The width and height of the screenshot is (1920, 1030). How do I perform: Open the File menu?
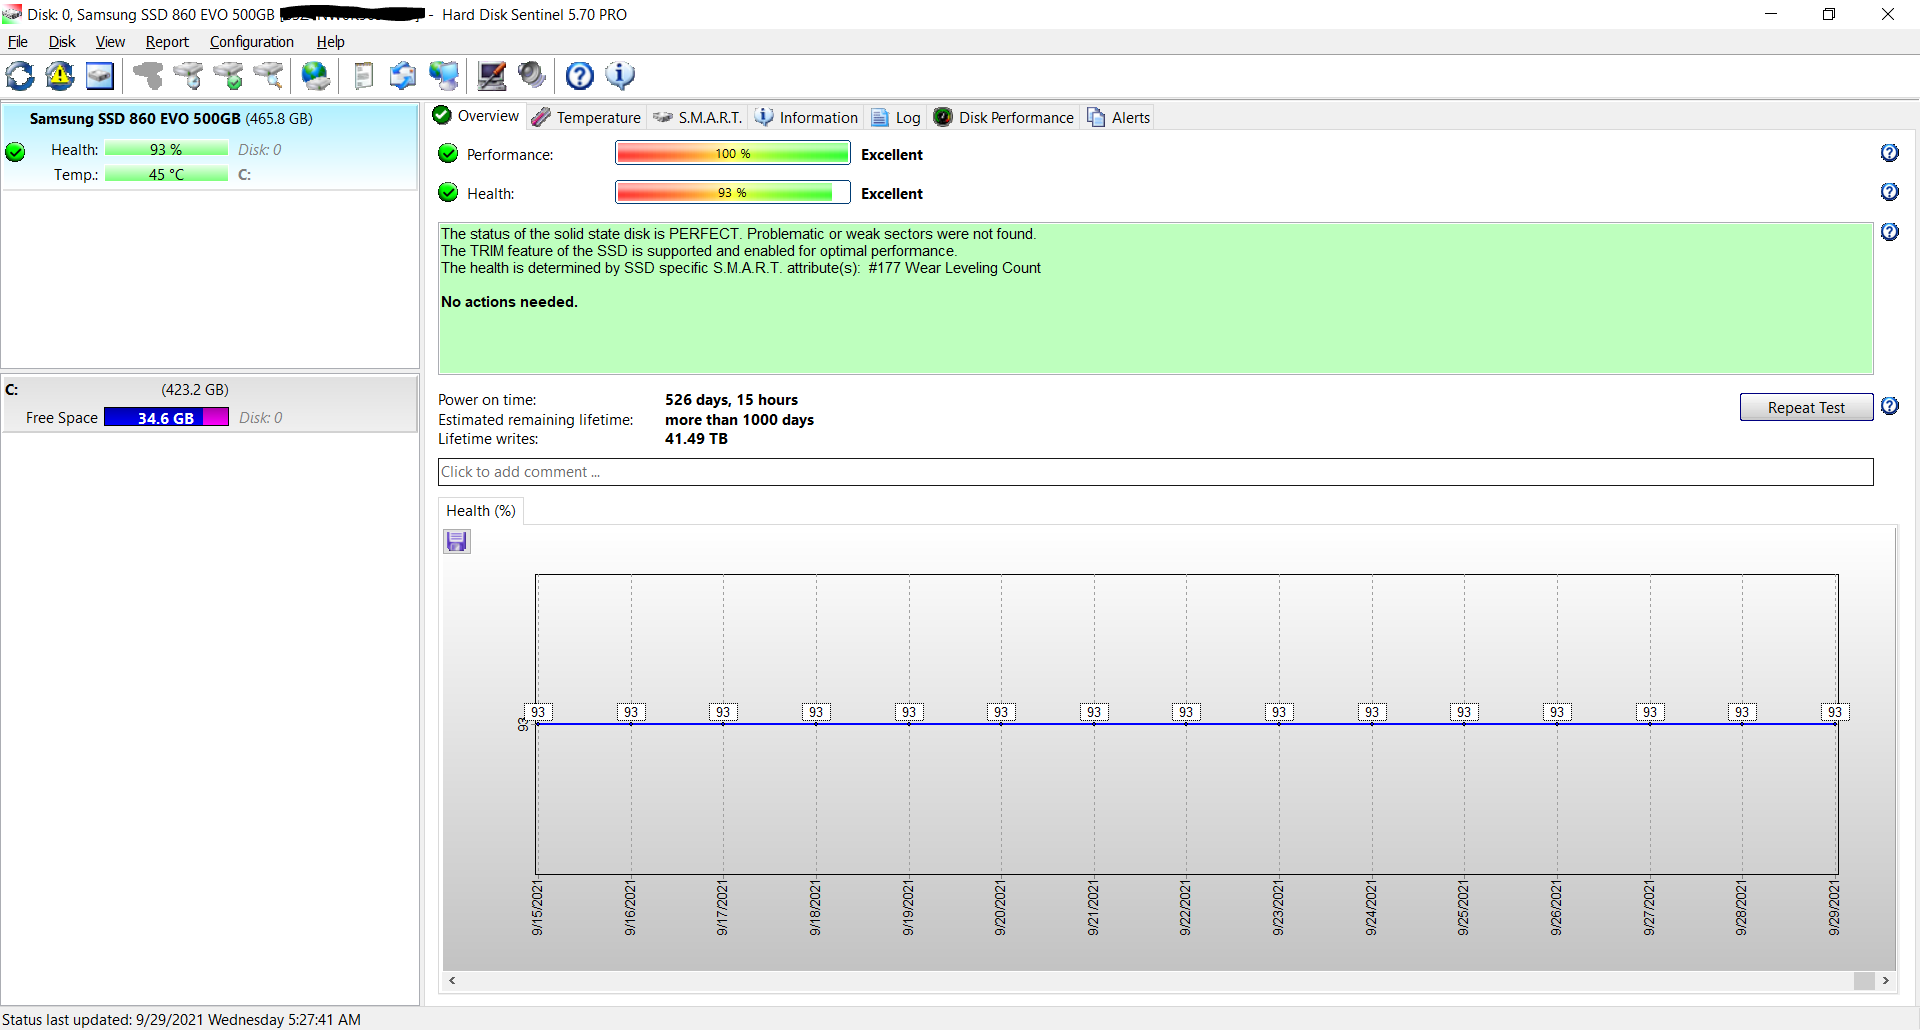click(17, 42)
